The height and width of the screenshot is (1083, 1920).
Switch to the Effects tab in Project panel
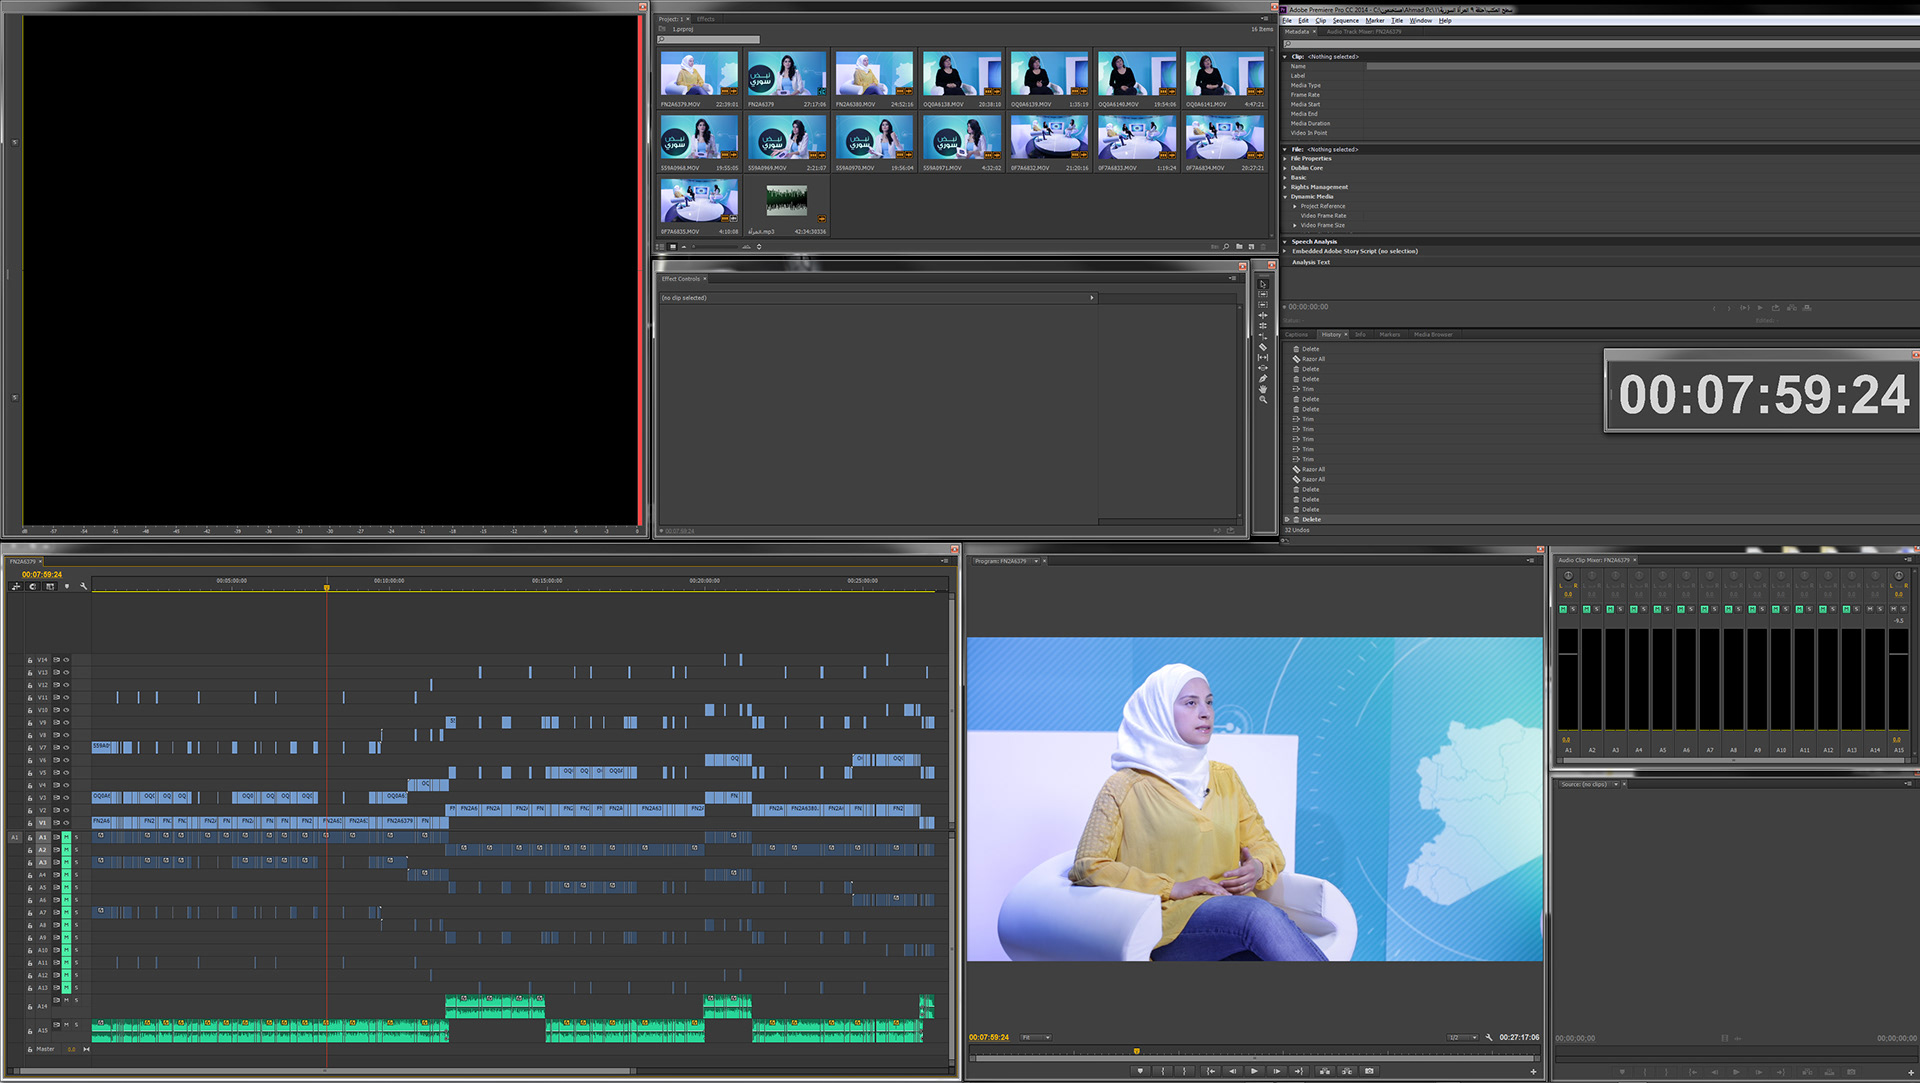pyautogui.click(x=706, y=19)
